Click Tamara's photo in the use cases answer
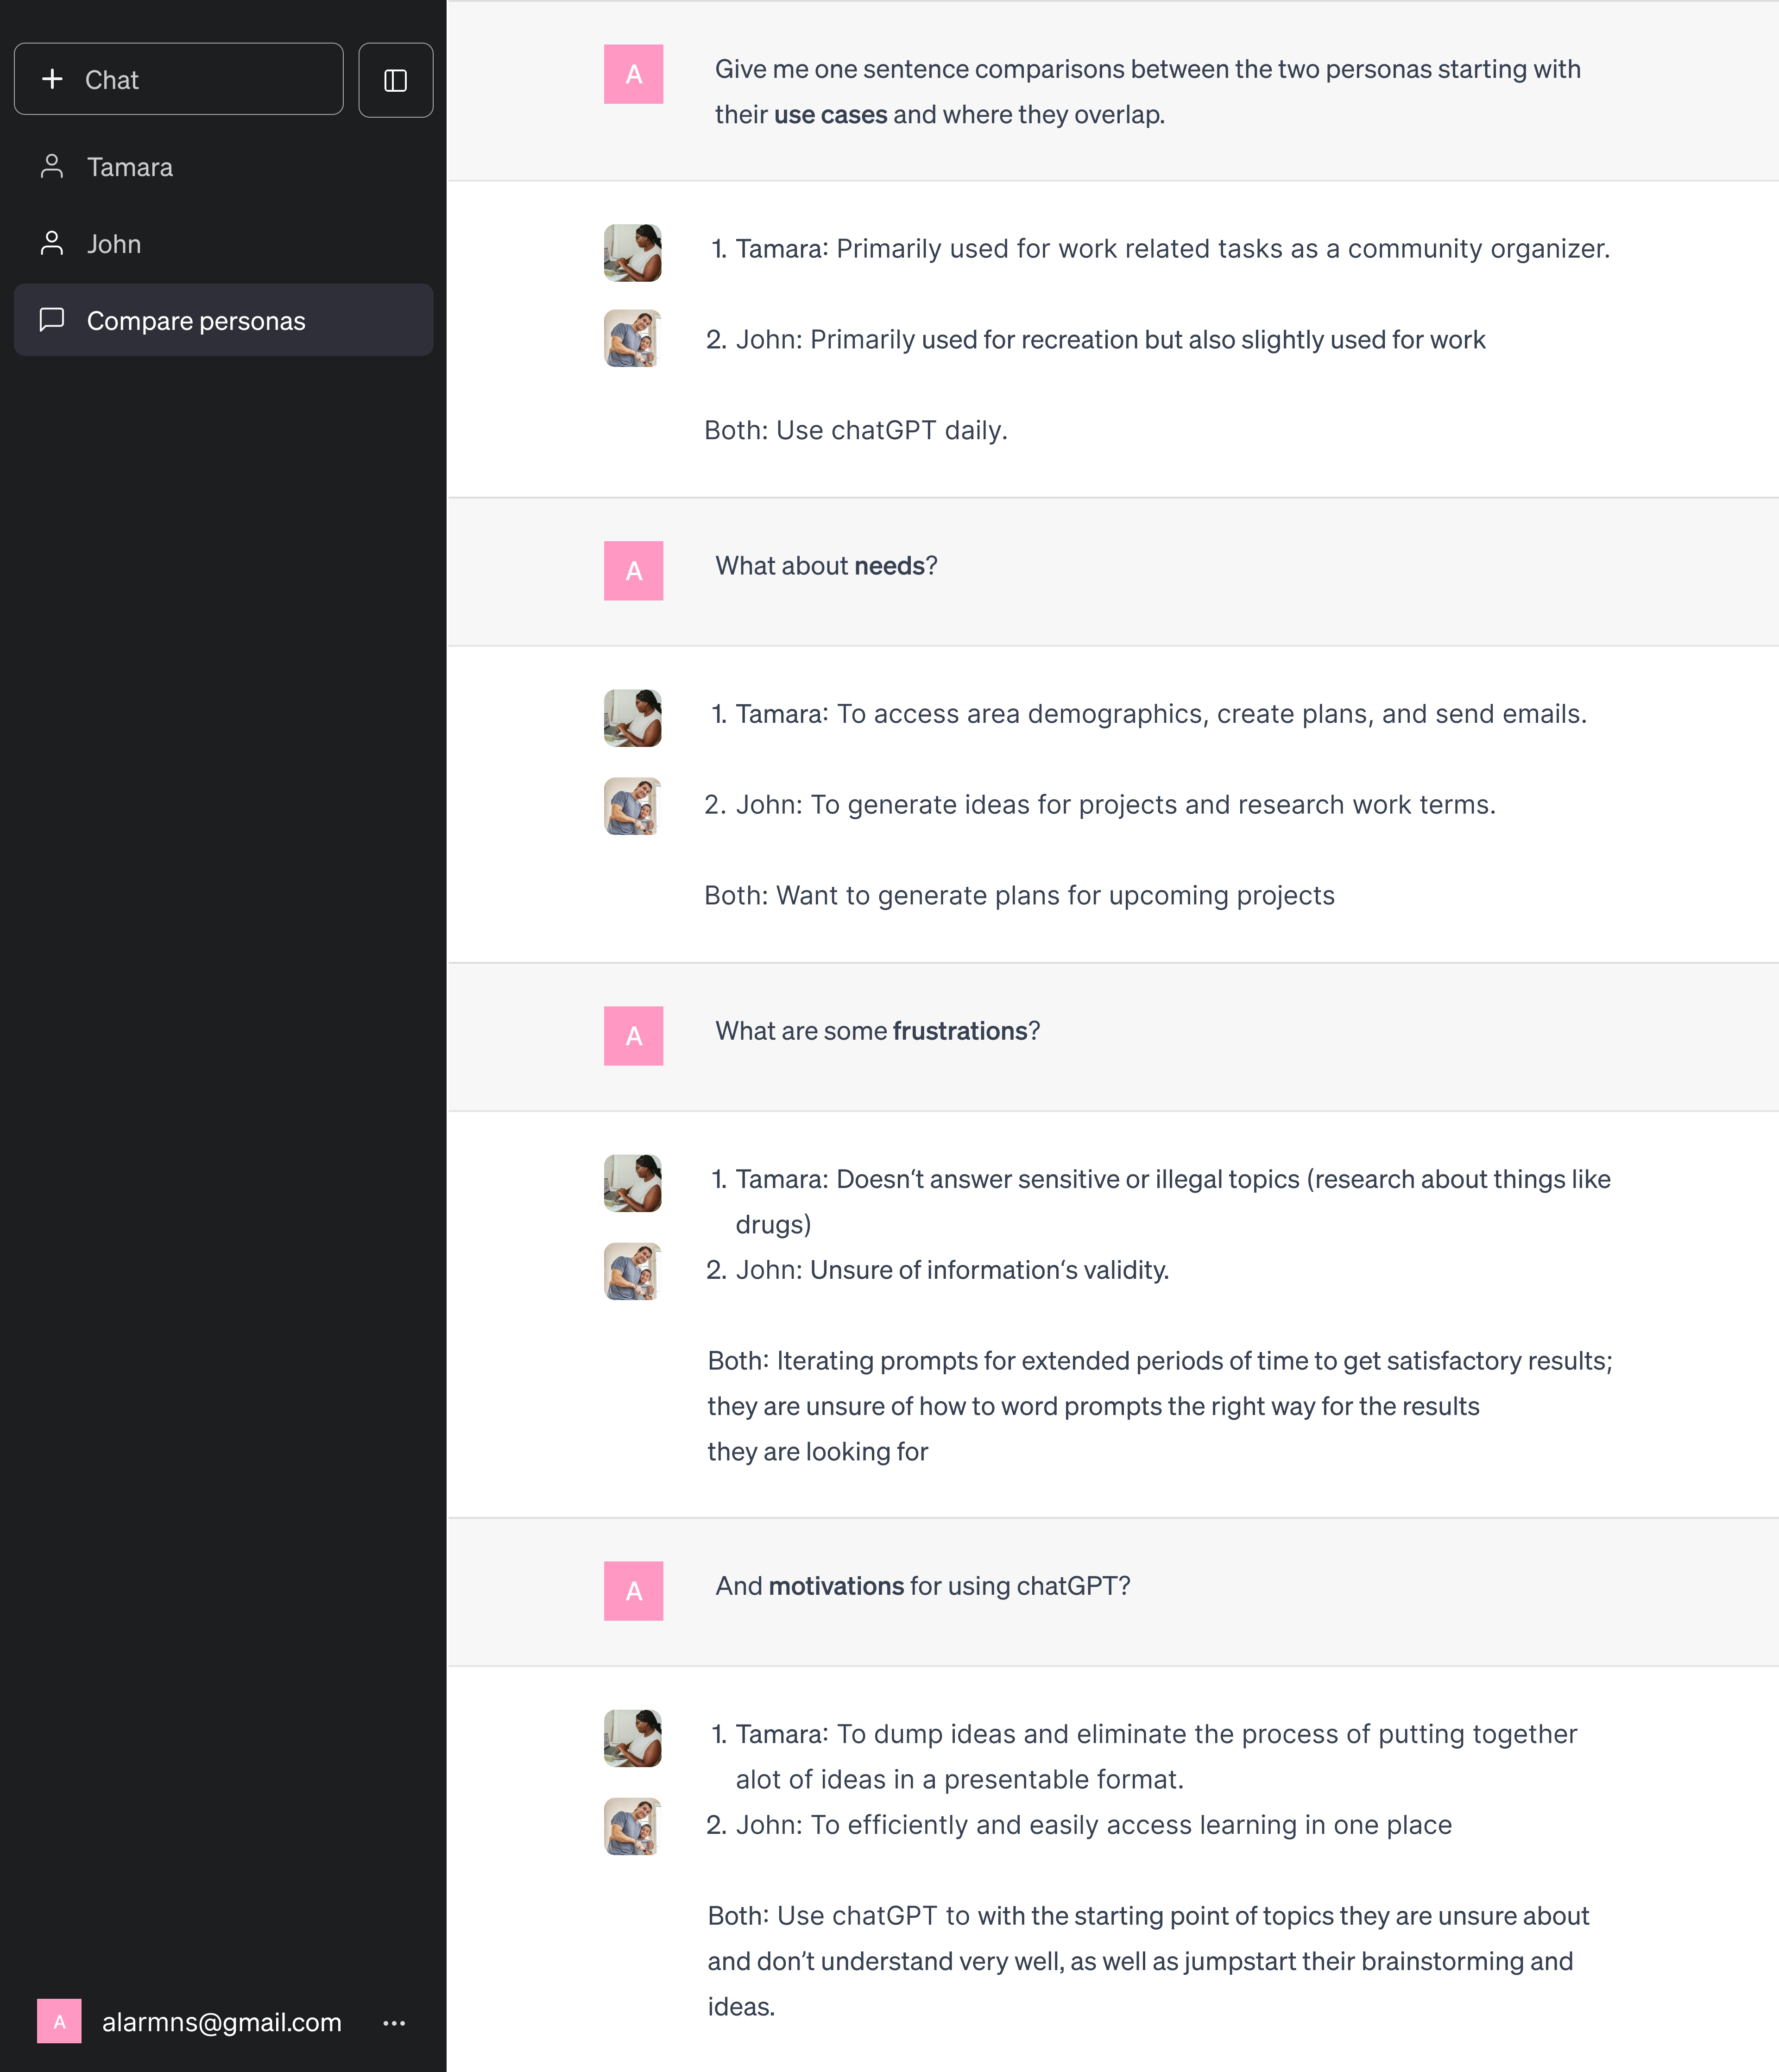The image size is (1779, 2072). [633, 253]
